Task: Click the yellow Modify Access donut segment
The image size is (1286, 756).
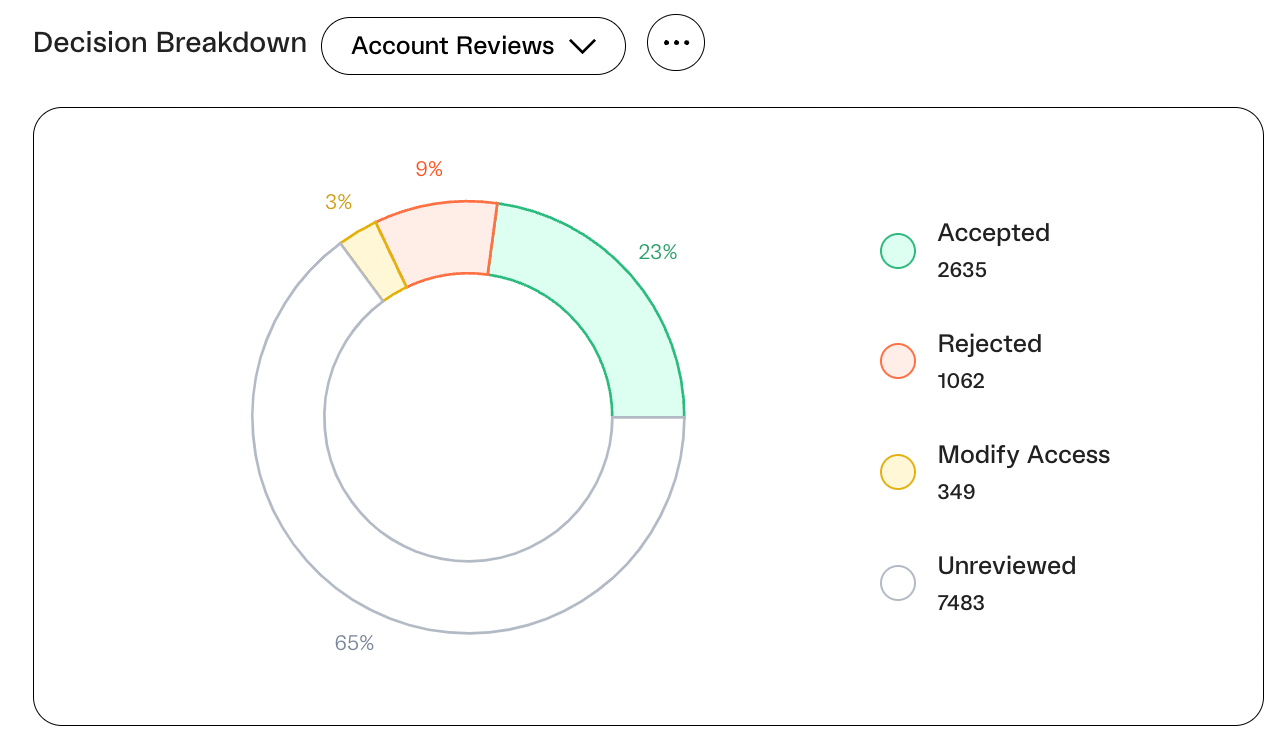Action: (374, 260)
